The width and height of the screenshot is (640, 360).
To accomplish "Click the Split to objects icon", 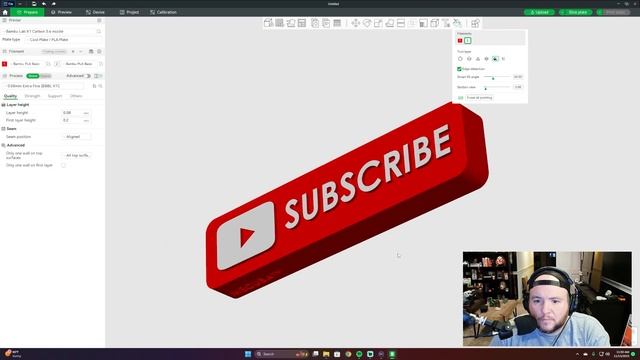I will tap(315, 23).
